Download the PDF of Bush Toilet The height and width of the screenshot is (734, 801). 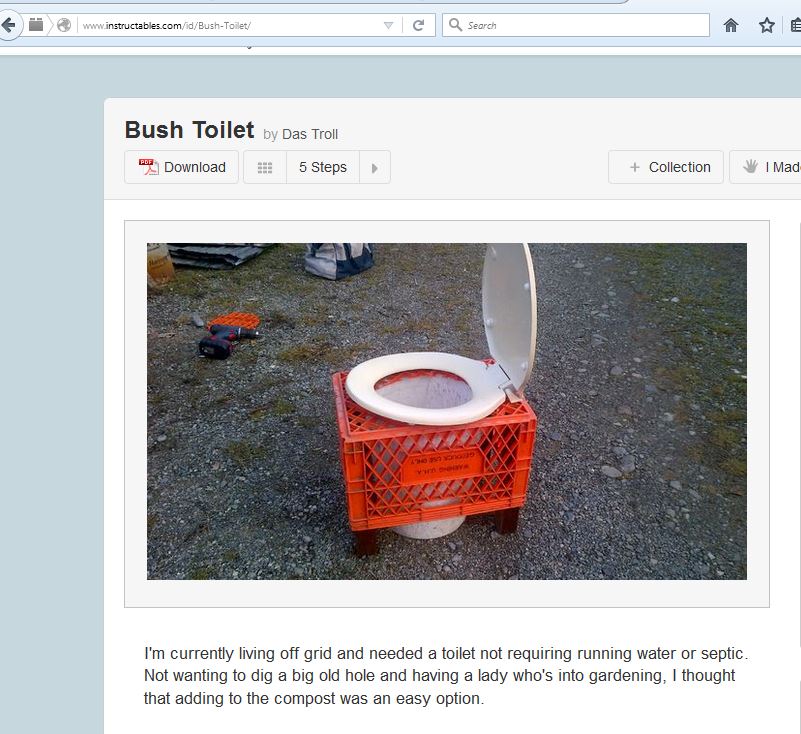pyautogui.click(x=181, y=167)
